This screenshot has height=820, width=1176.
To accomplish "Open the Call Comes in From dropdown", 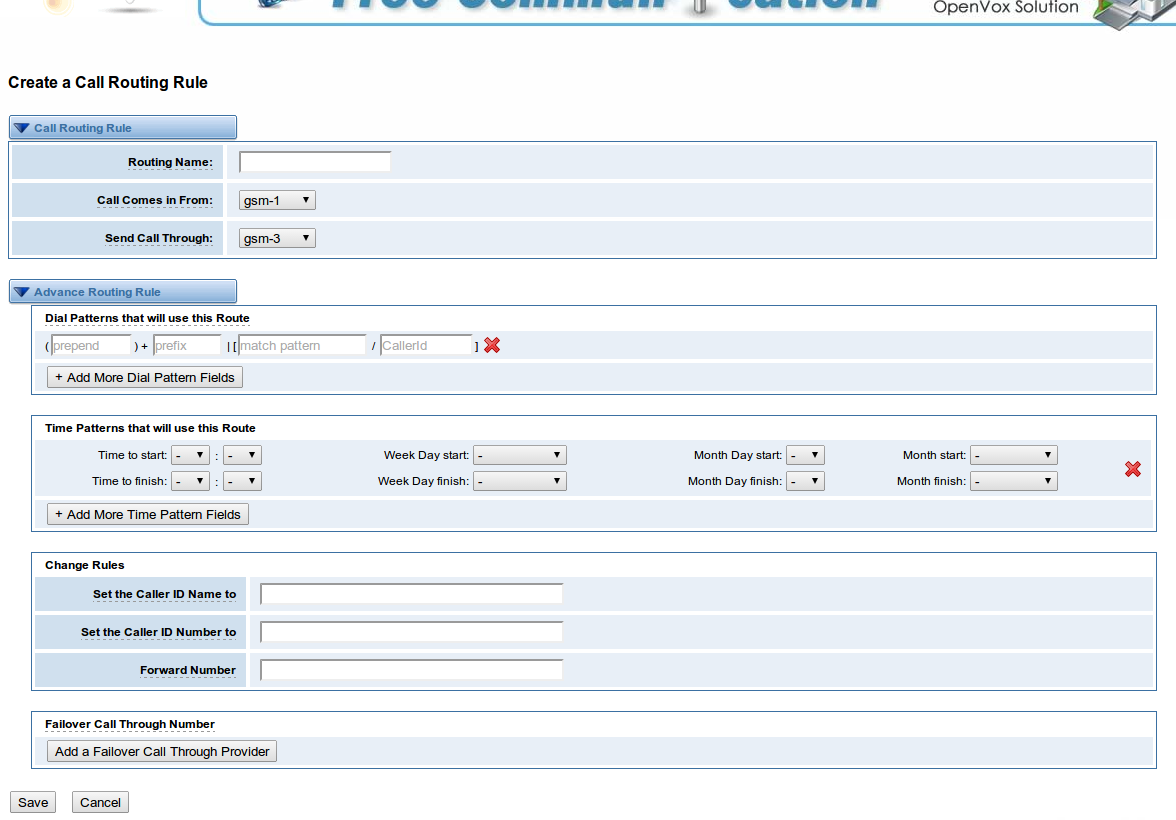I will pyautogui.click(x=277, y=200).
